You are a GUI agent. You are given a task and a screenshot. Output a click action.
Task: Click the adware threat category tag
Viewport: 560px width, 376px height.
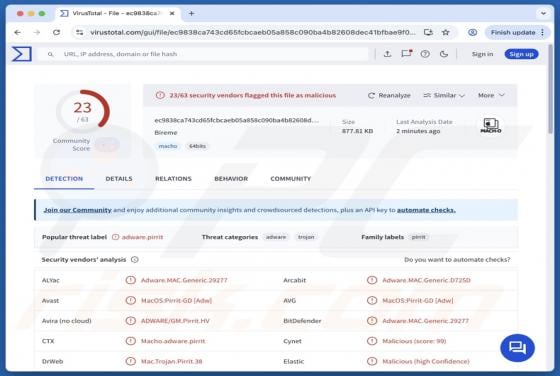coord(276,237)
